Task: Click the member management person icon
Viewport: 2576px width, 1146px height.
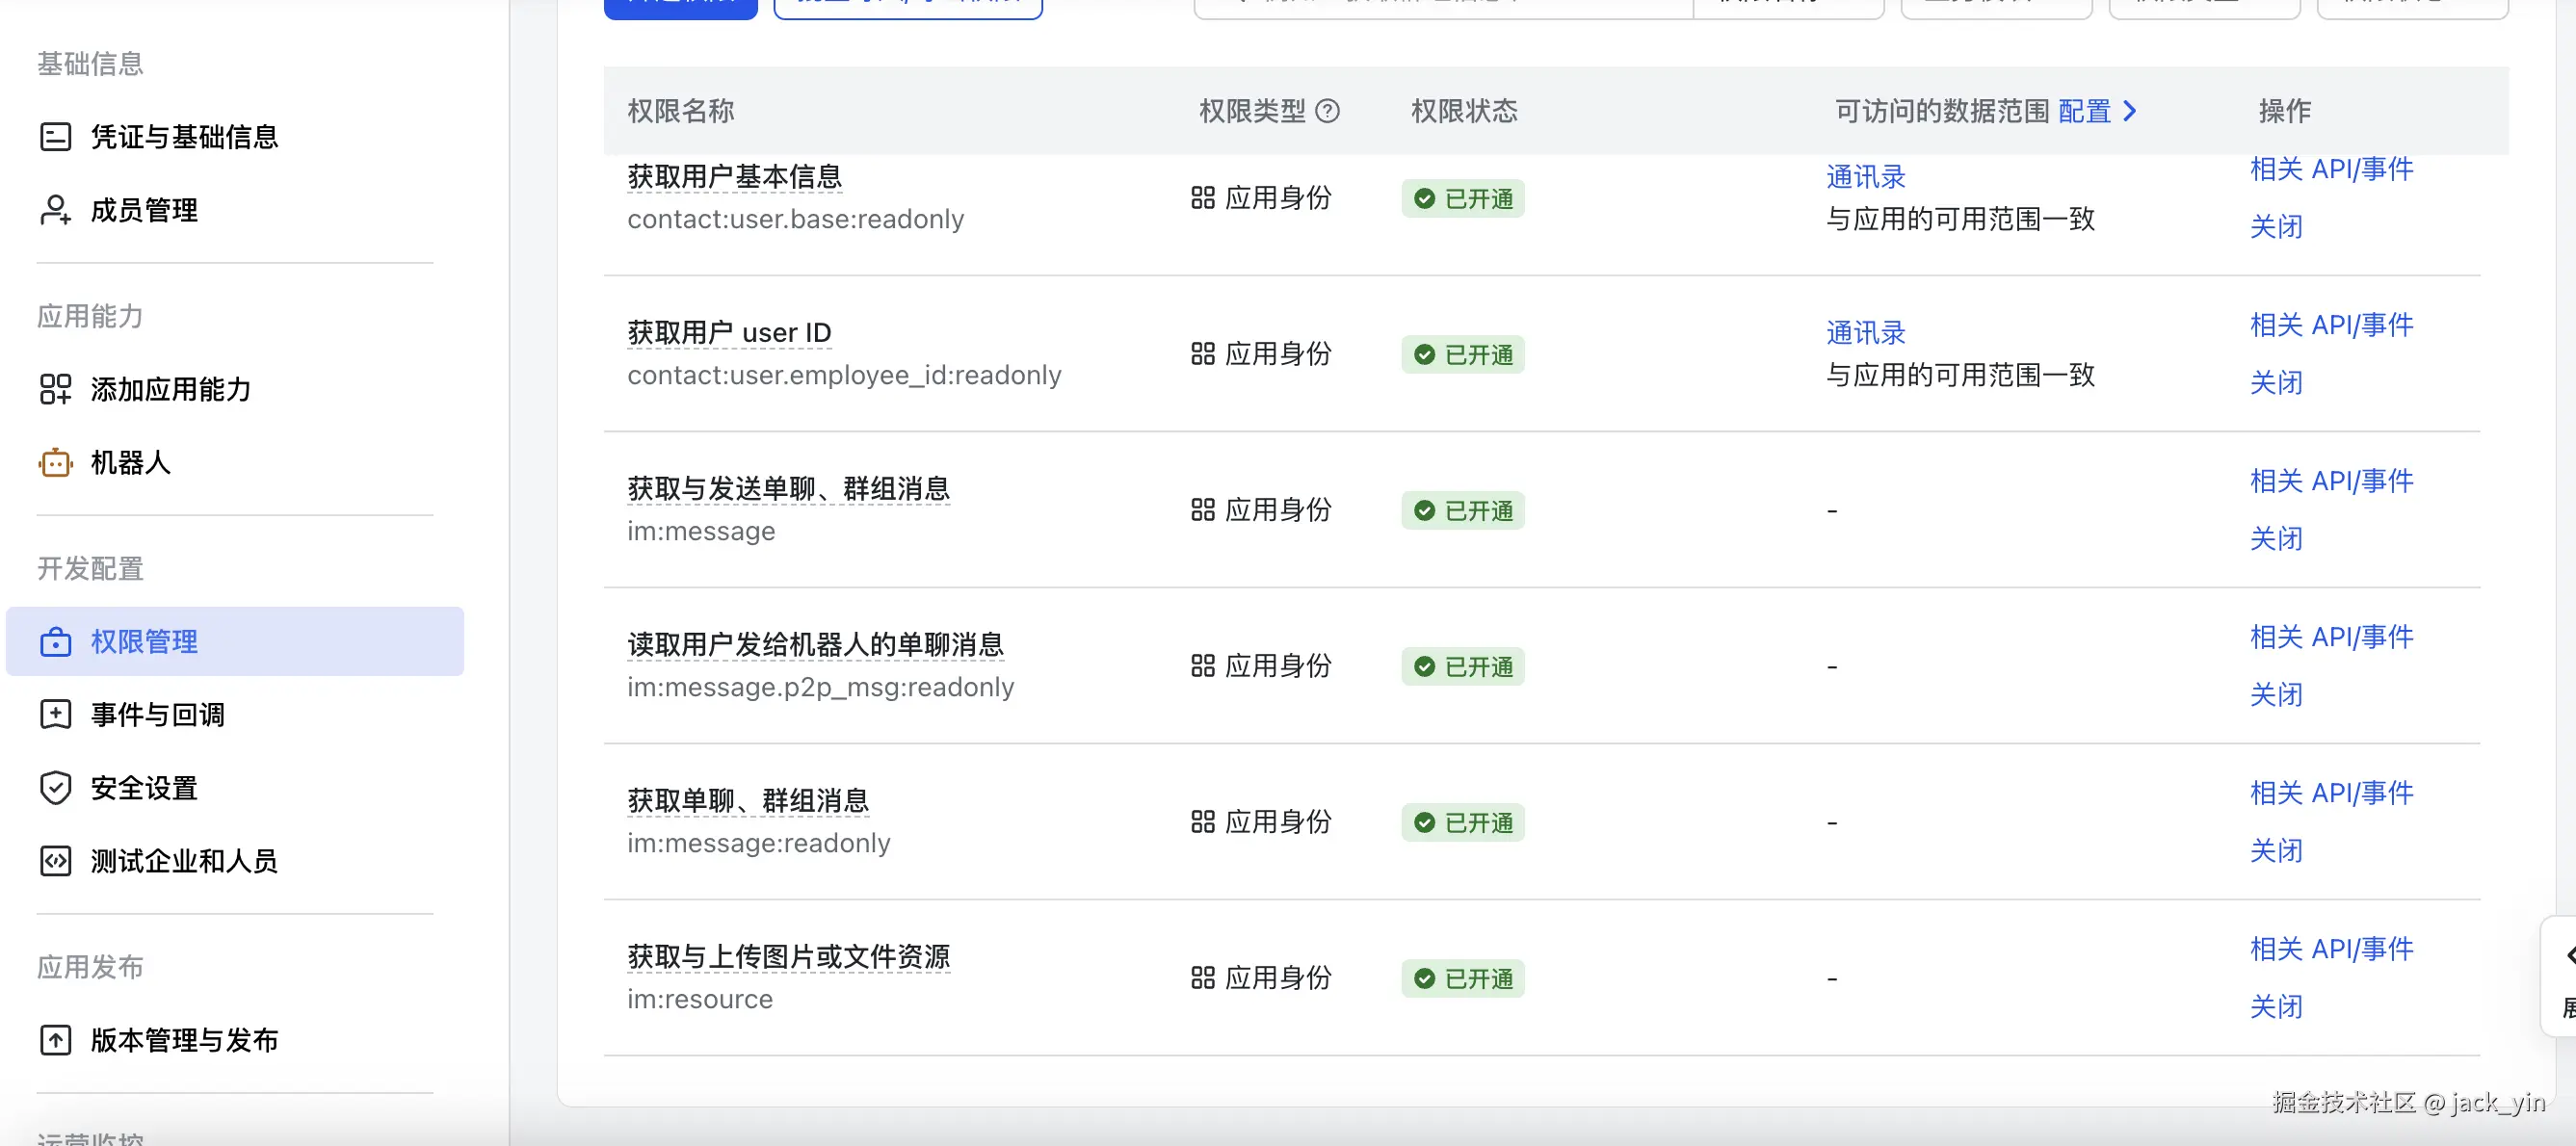Action: coord(55,210)
